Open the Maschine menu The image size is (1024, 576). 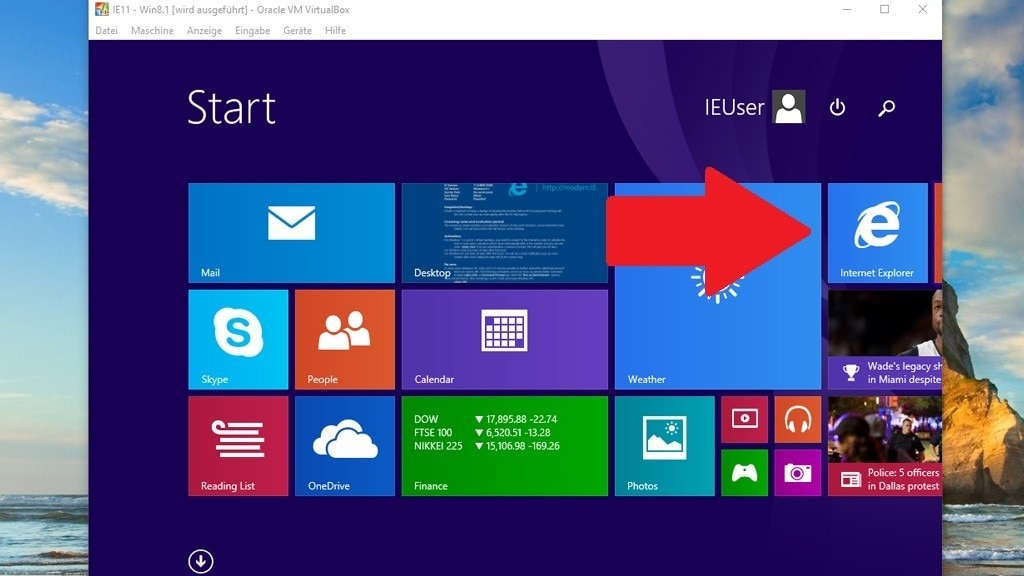[152, 31]
